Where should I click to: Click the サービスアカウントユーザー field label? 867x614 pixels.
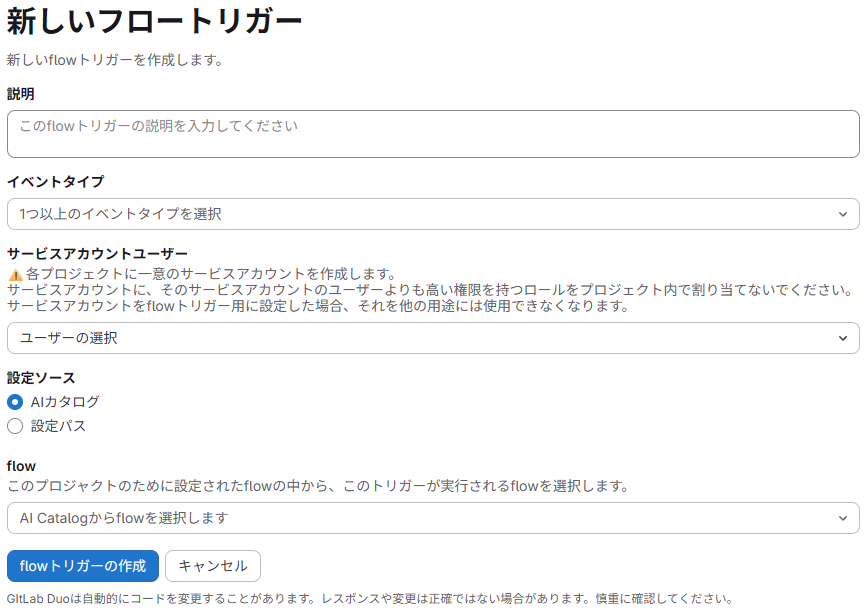click(97, 254)
